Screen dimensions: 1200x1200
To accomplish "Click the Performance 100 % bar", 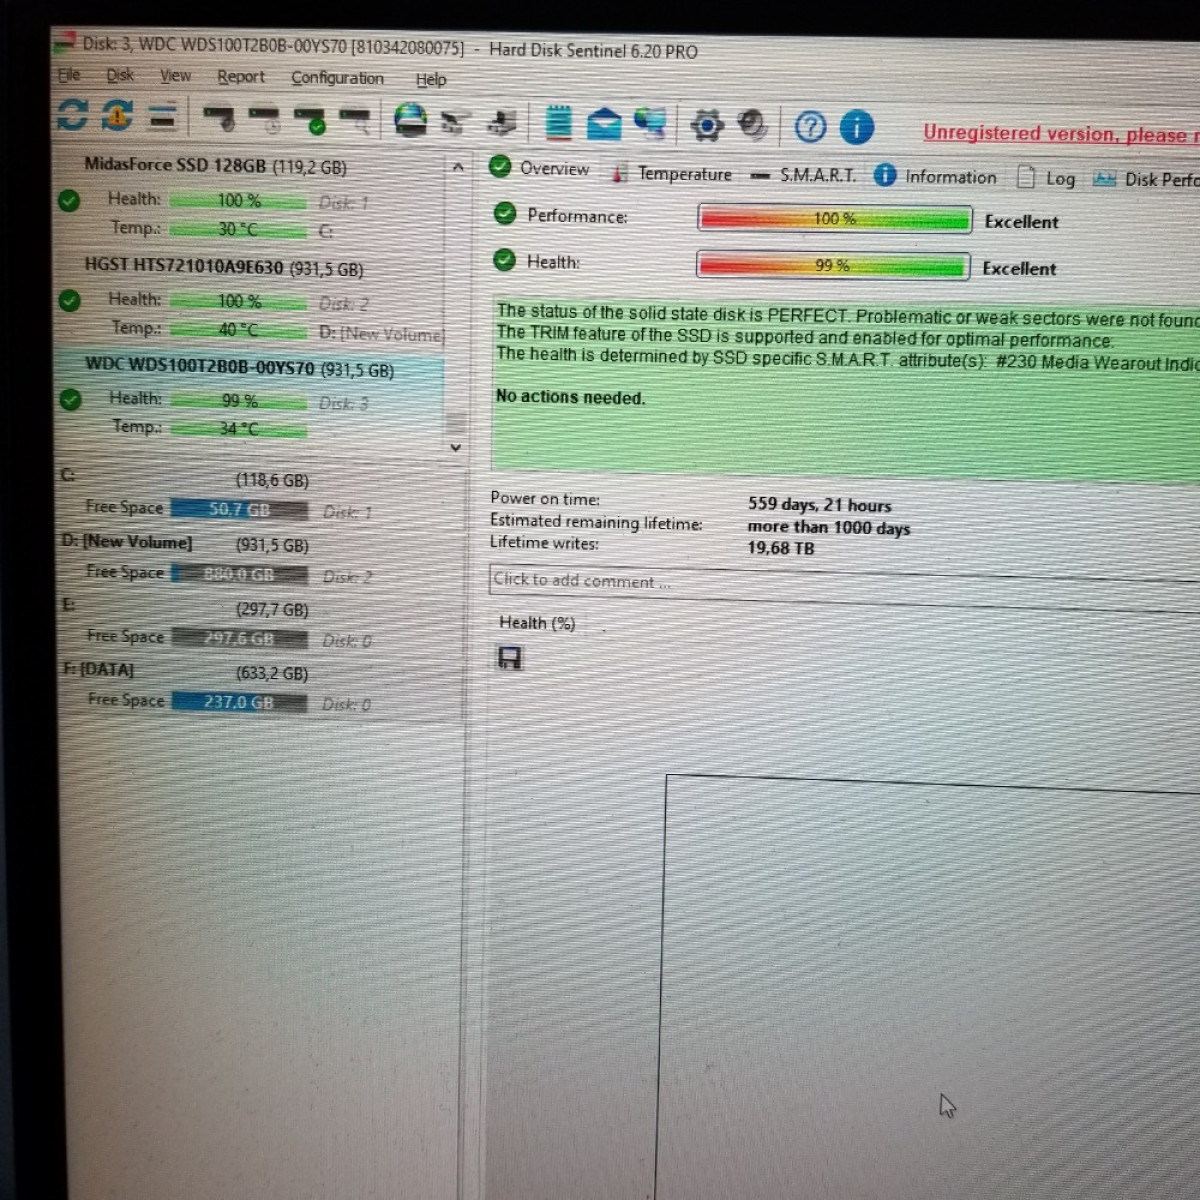I will pos(834,218).
